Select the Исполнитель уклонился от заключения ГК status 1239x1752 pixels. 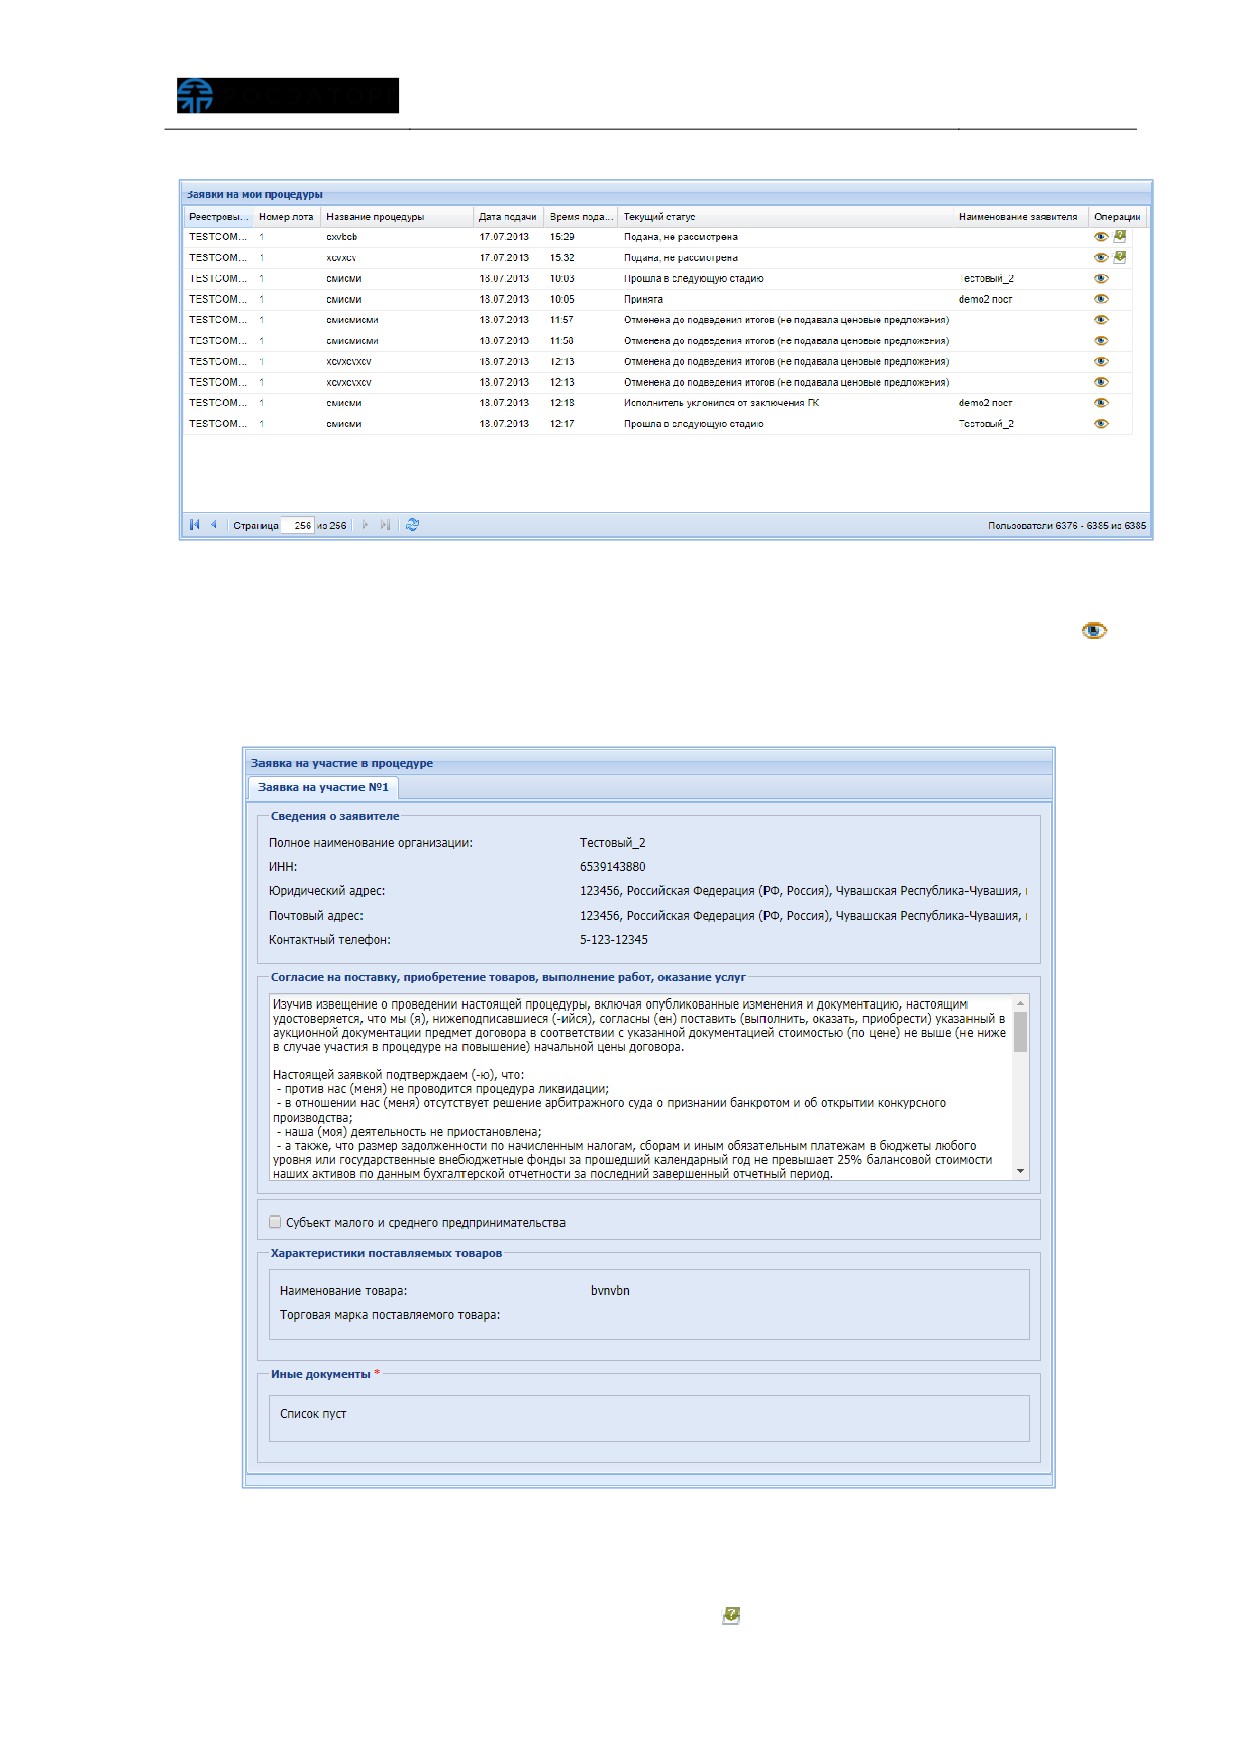[722, 403]
